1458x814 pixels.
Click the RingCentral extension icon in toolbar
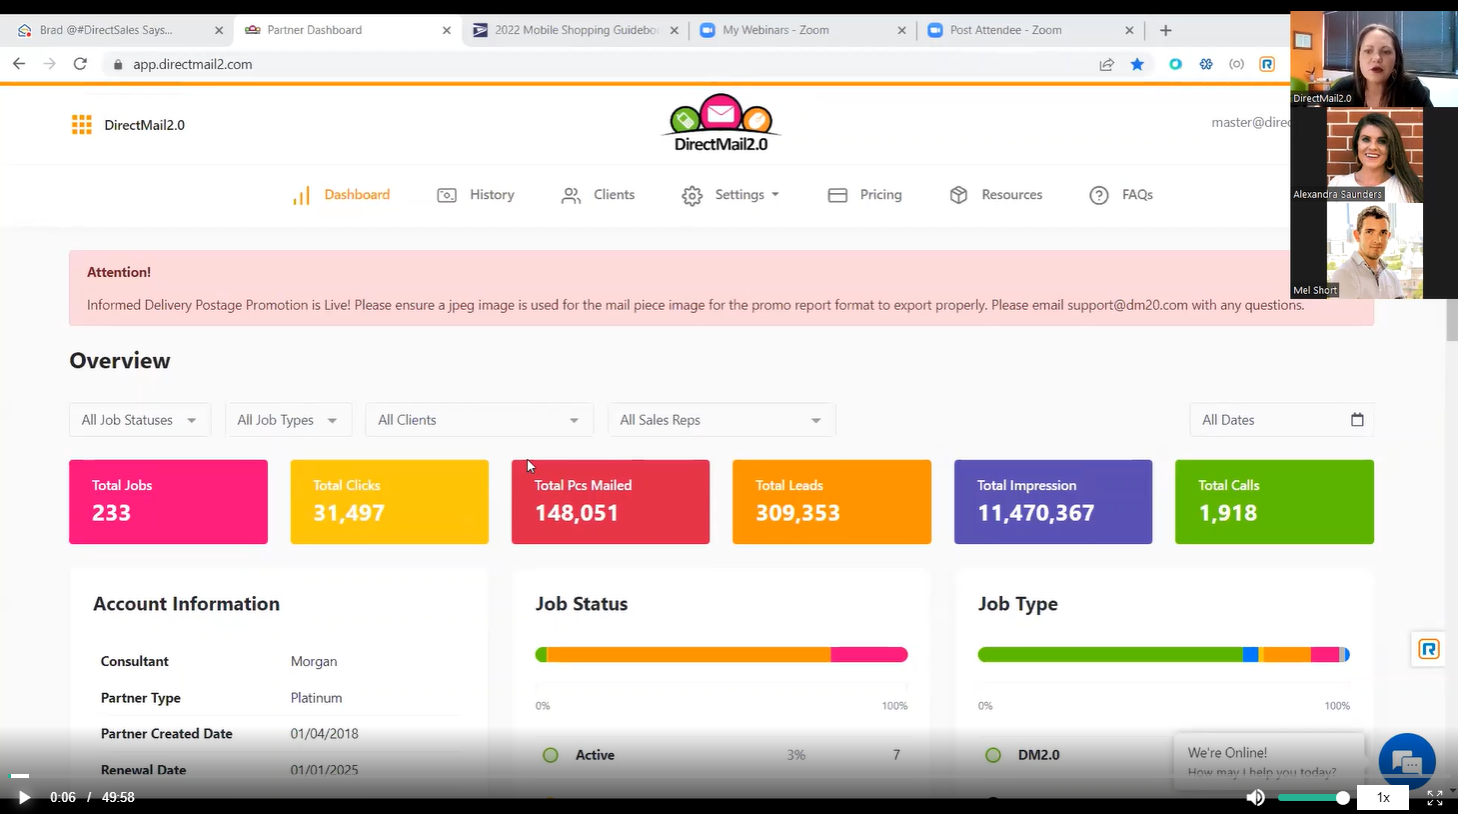point(1267,64)
